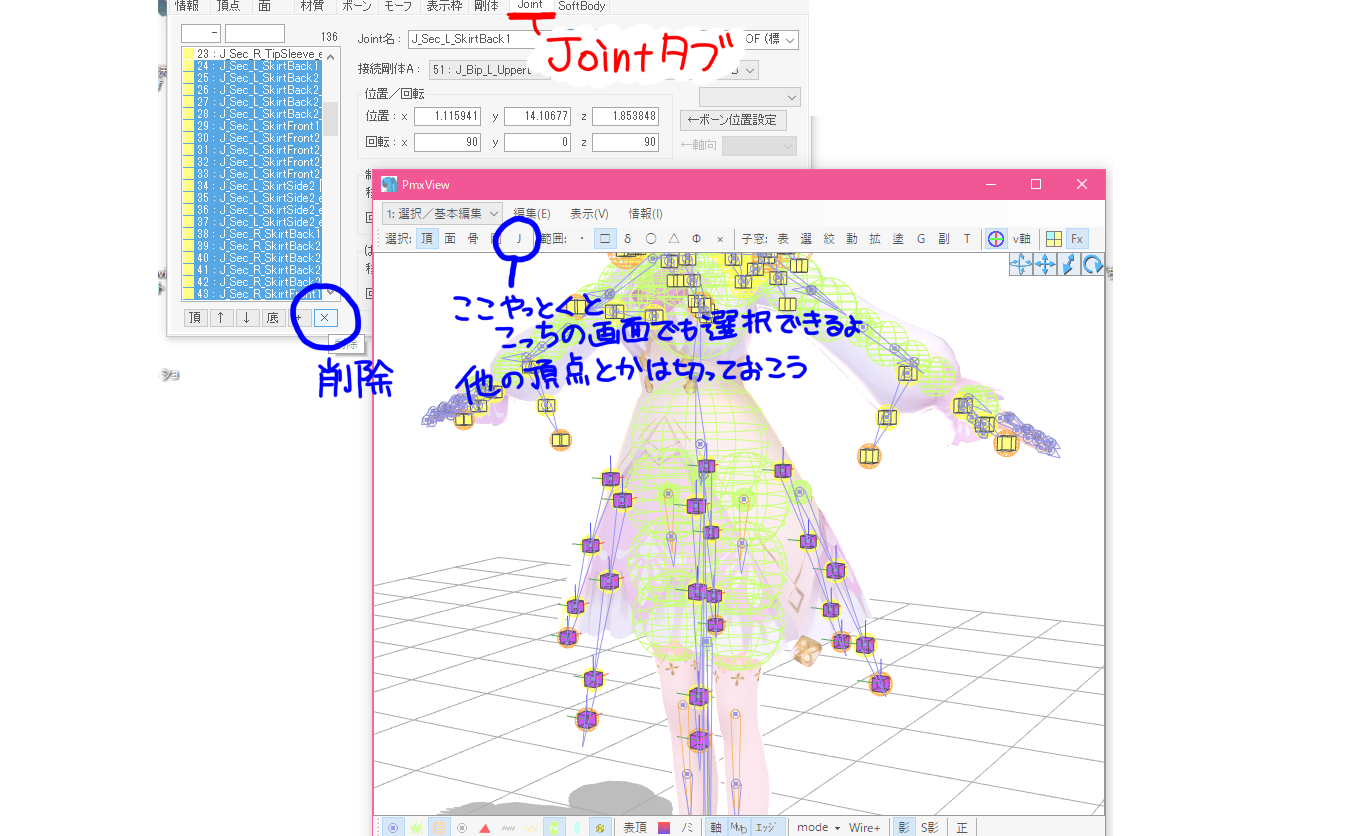Open the 絞 sub-window
Screen dimensions: 1350x836
(829, 239)
